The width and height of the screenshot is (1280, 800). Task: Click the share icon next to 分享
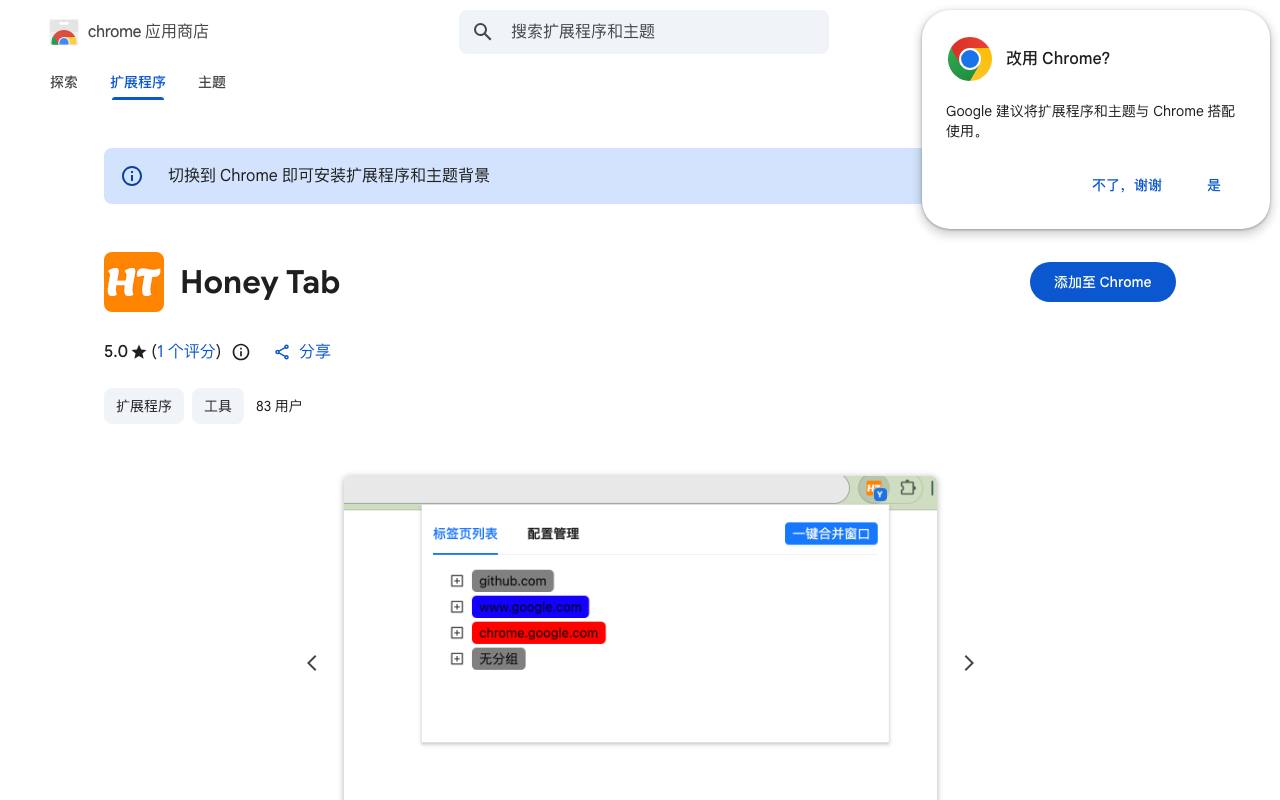(282, 352)
